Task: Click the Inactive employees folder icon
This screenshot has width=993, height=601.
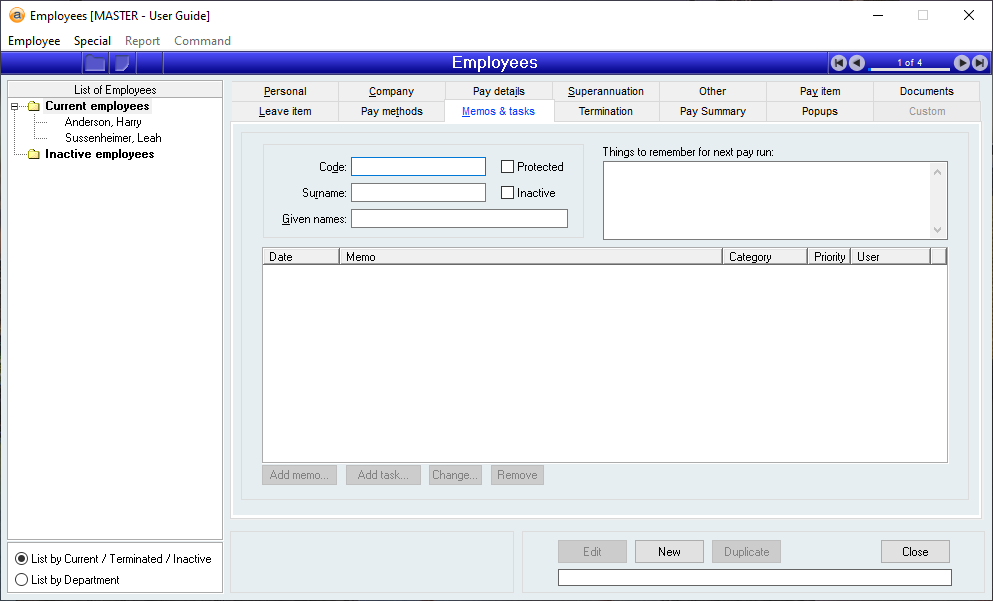Action: click(34, 154)
